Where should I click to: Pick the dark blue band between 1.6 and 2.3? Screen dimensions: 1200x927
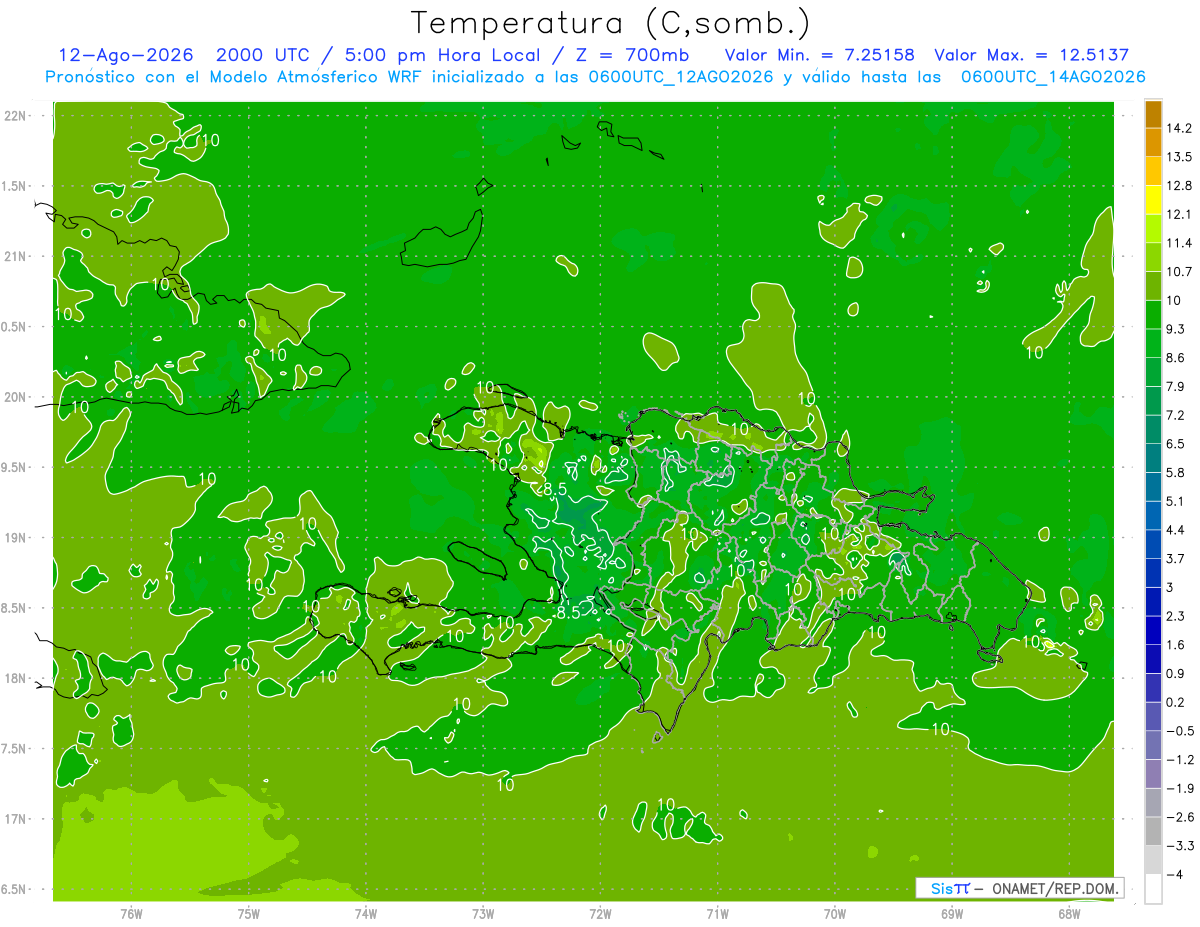click(1153, 630)
